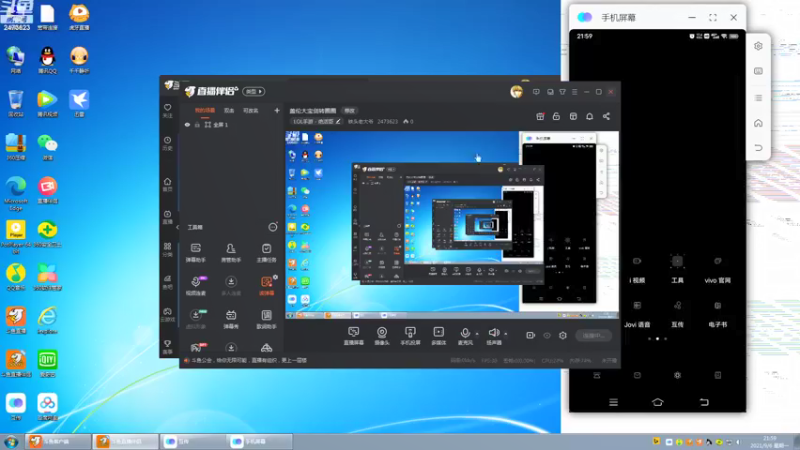Screen dimensions: 800x450
Task: Add the 直播屏幕 screen capture source
Action: [354, 336]
